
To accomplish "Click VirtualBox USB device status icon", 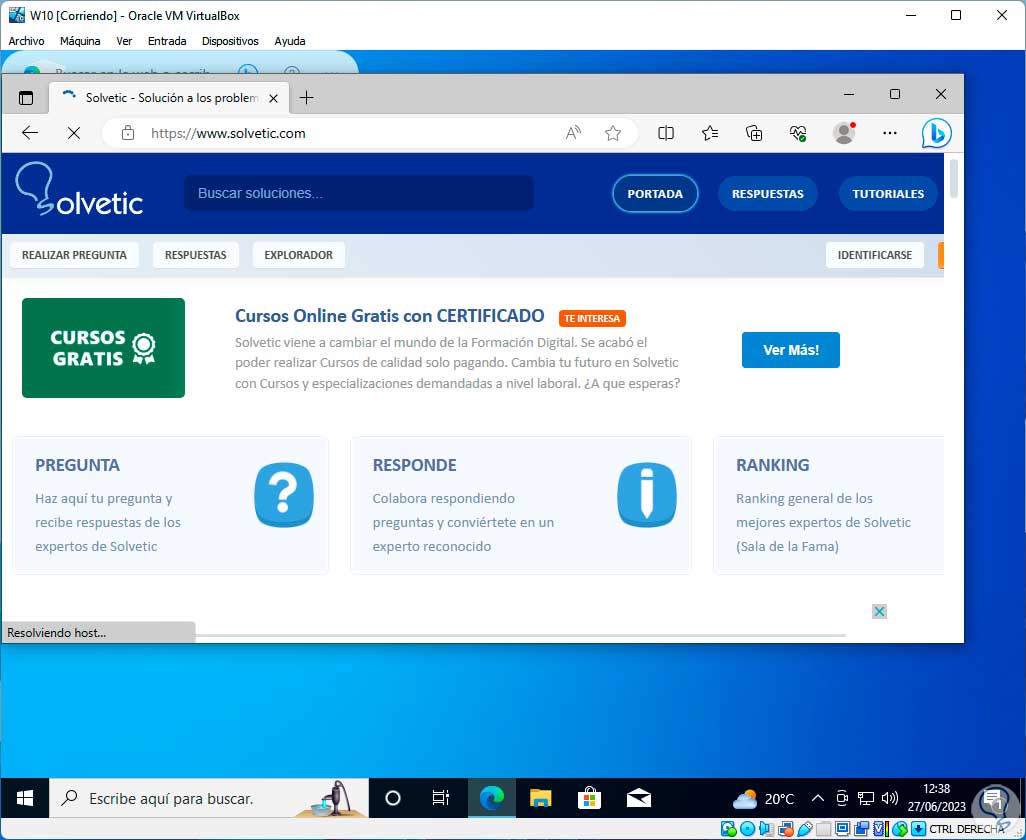I will click(805, 829).
